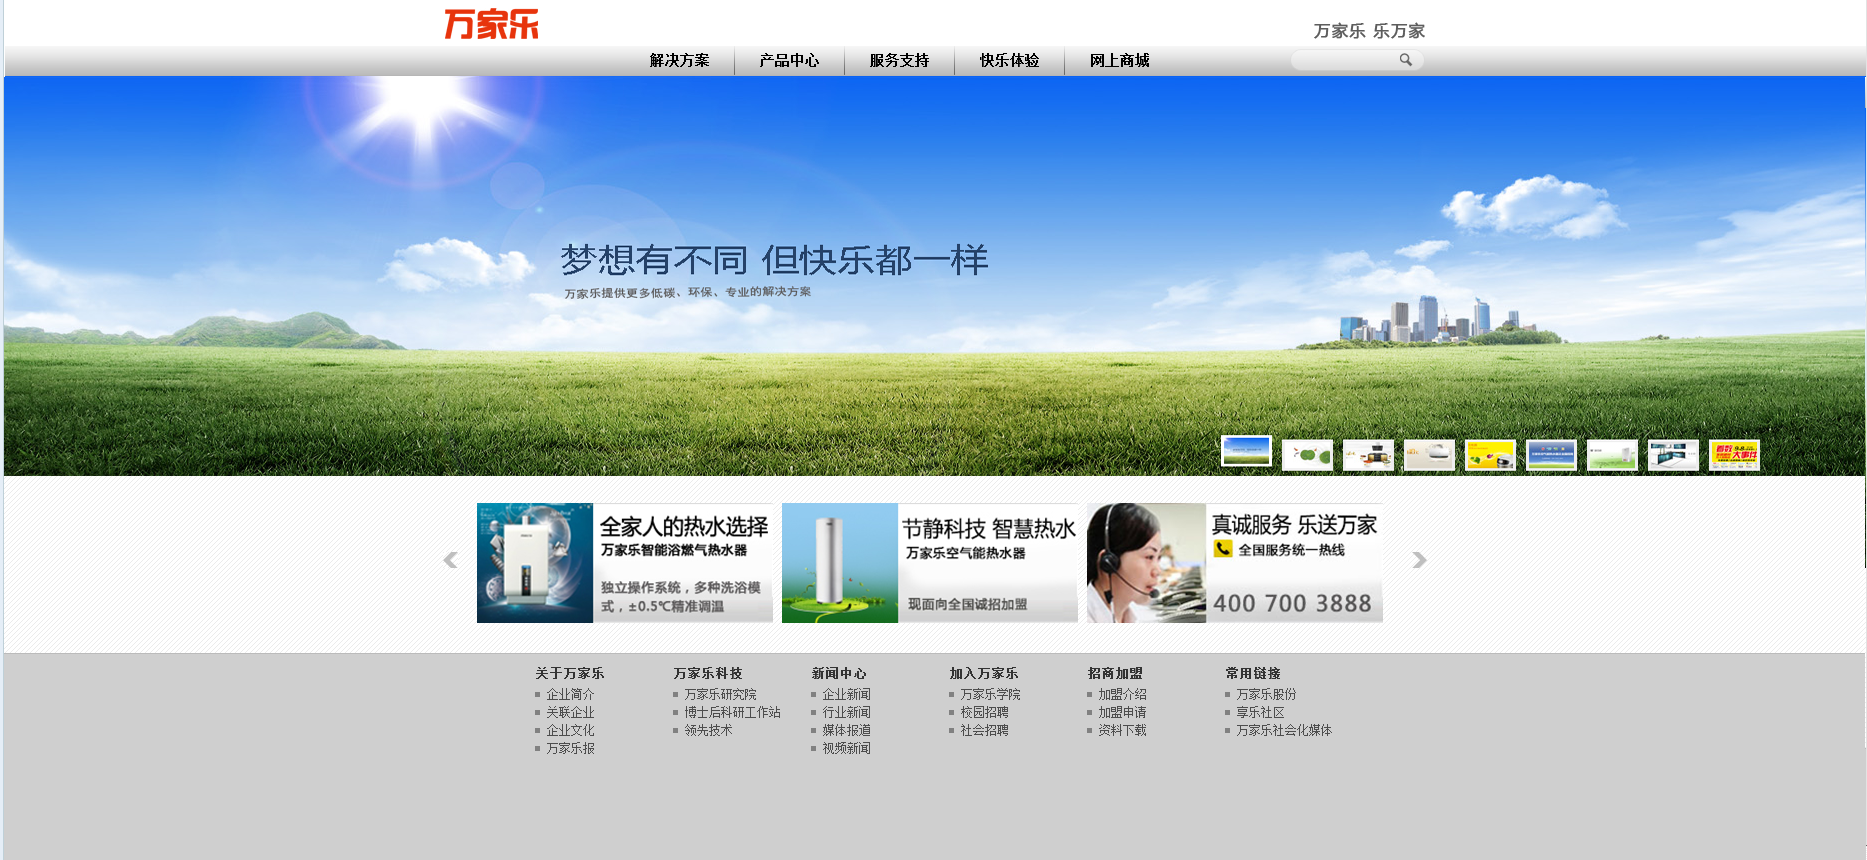Click the 加入万家乐 footer heading

click(984, 673)
